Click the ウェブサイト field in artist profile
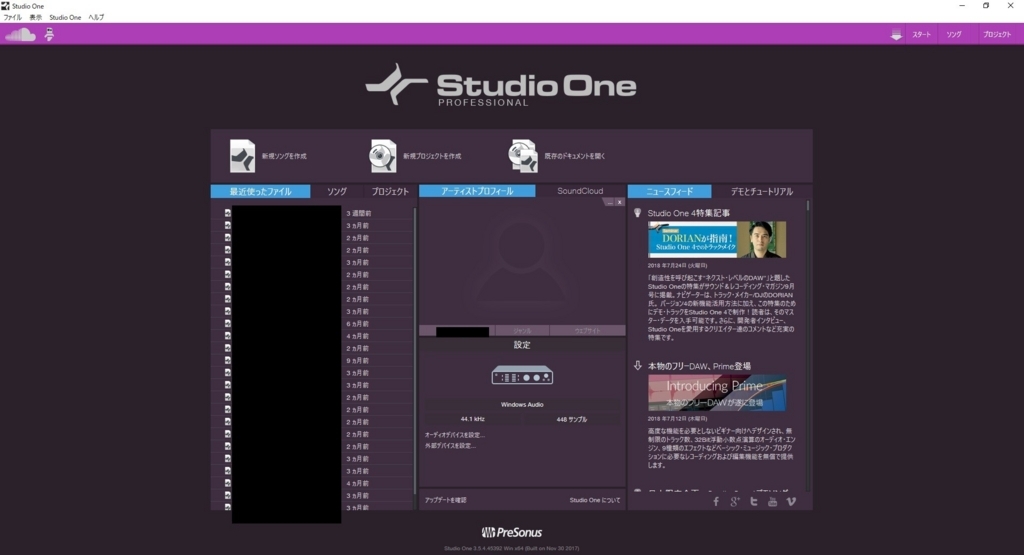 point(587,331)
